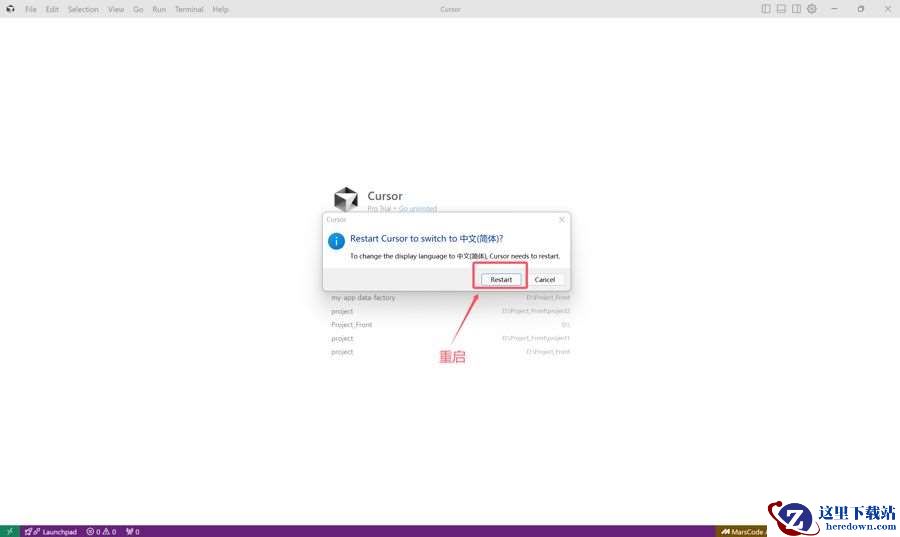The width and height of the screenshot is (900, 537).
Task: Open the Edit menu
Action: [52, 9]
